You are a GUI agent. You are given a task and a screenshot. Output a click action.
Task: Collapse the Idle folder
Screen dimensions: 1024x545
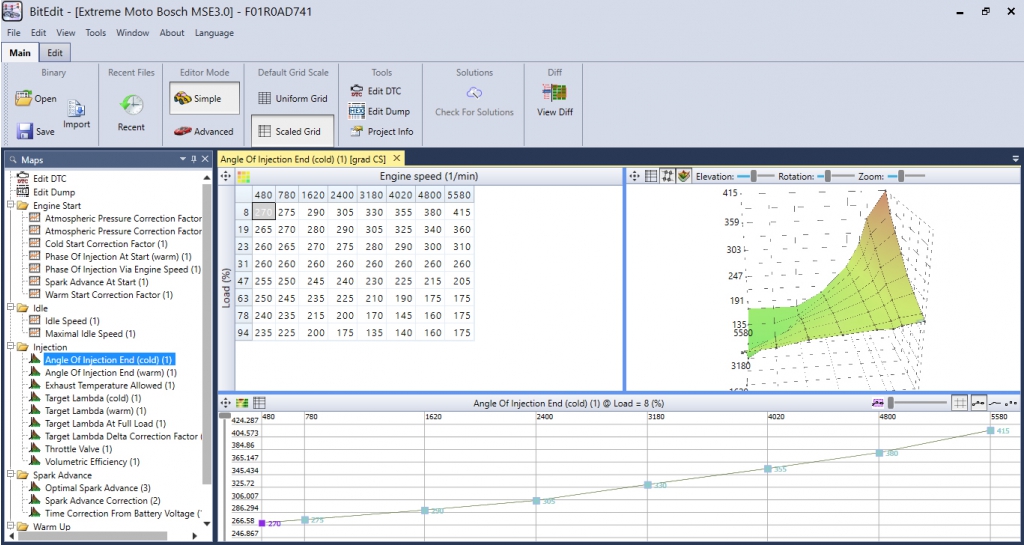tap(10, 308)
